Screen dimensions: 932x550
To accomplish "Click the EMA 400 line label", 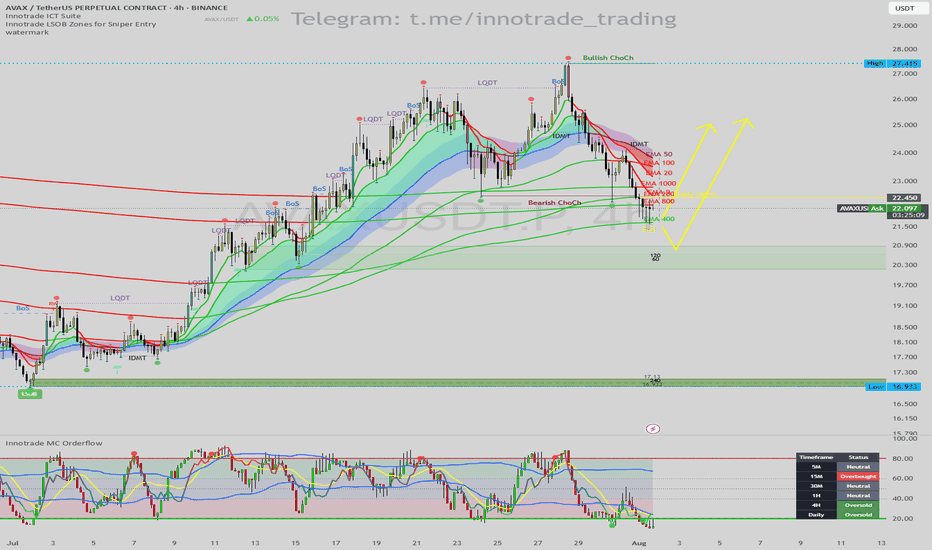I will point(659,219).
